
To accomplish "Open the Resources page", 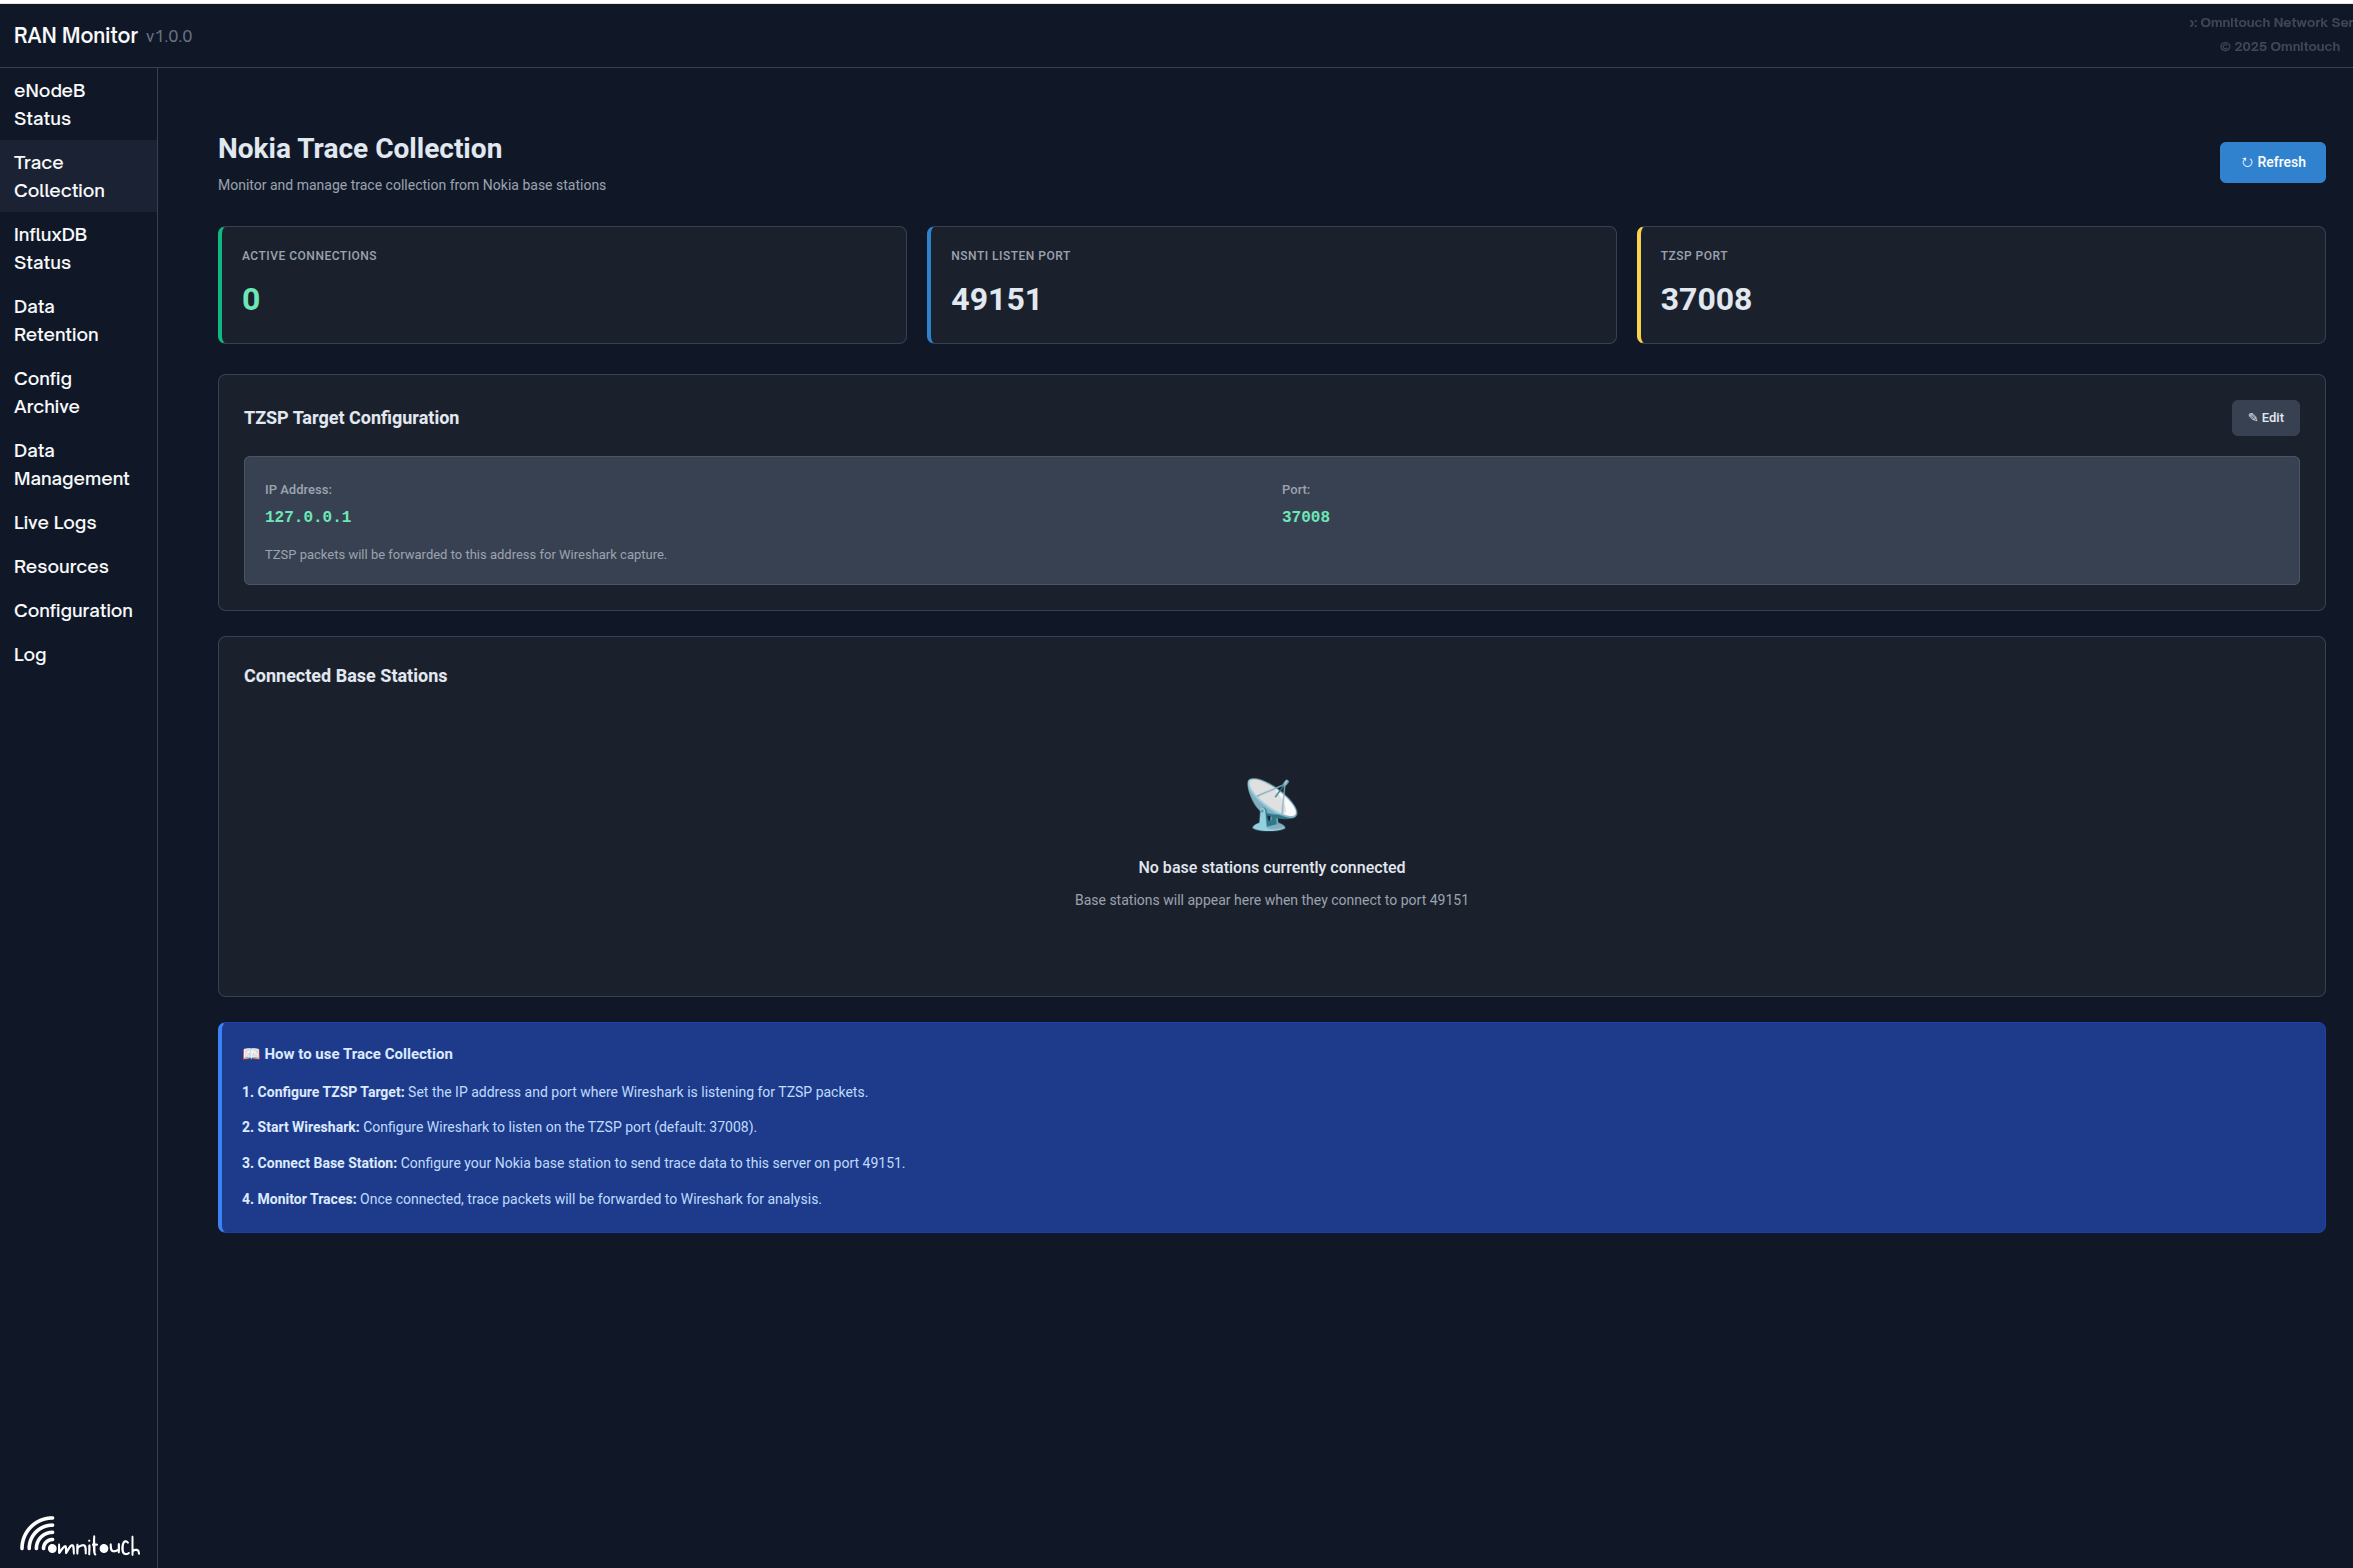I will coord(78,566).
